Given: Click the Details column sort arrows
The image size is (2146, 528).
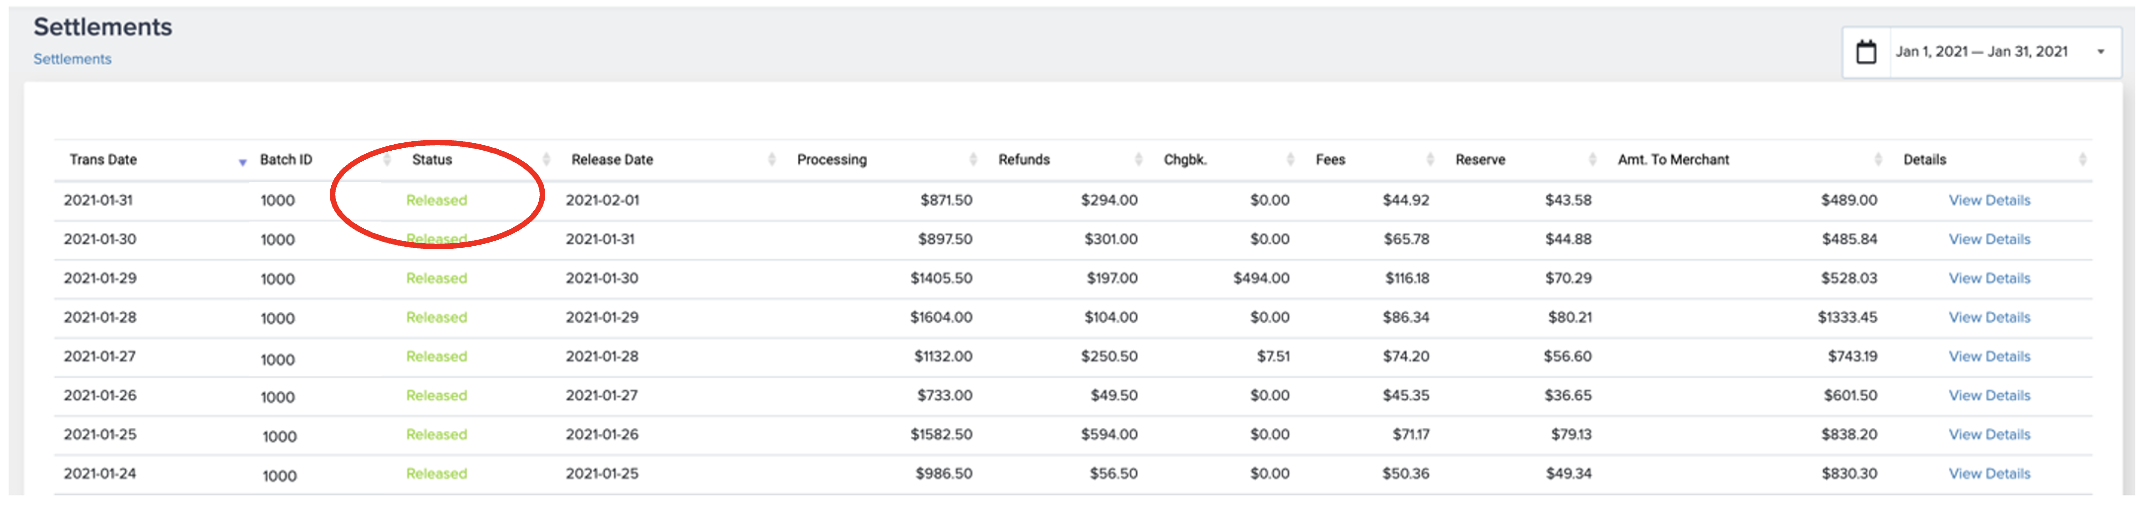Looking at the screenshot, I should [2082, 160].
